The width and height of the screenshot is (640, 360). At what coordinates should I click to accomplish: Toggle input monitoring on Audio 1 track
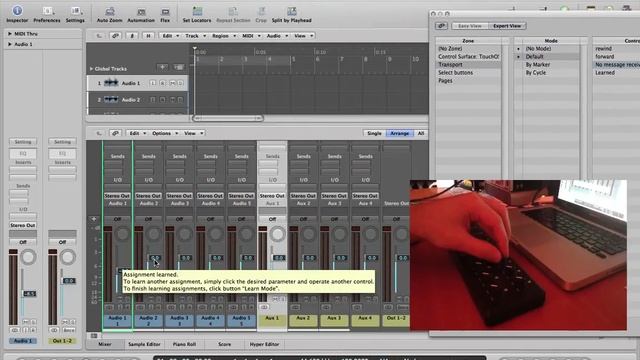[x=153, y=83]
